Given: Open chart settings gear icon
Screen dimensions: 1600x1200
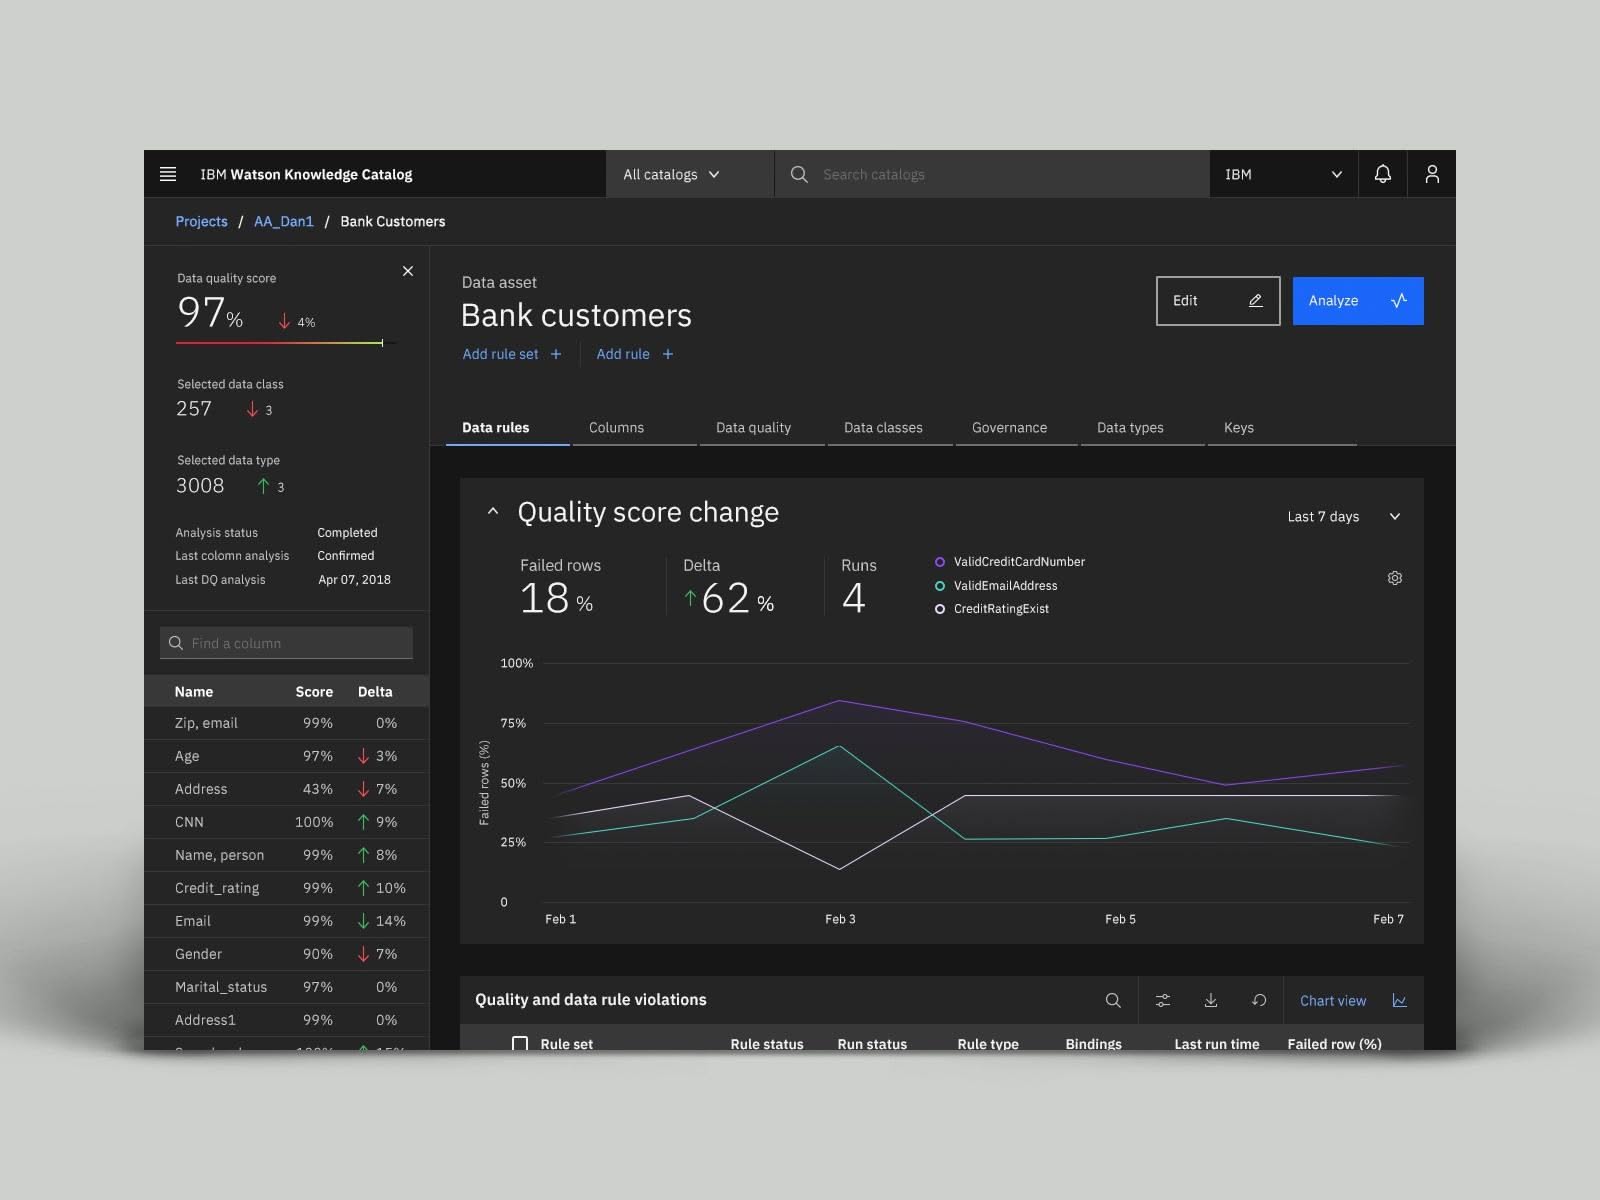Looking at the screenshot, I should coord(1394,578).
